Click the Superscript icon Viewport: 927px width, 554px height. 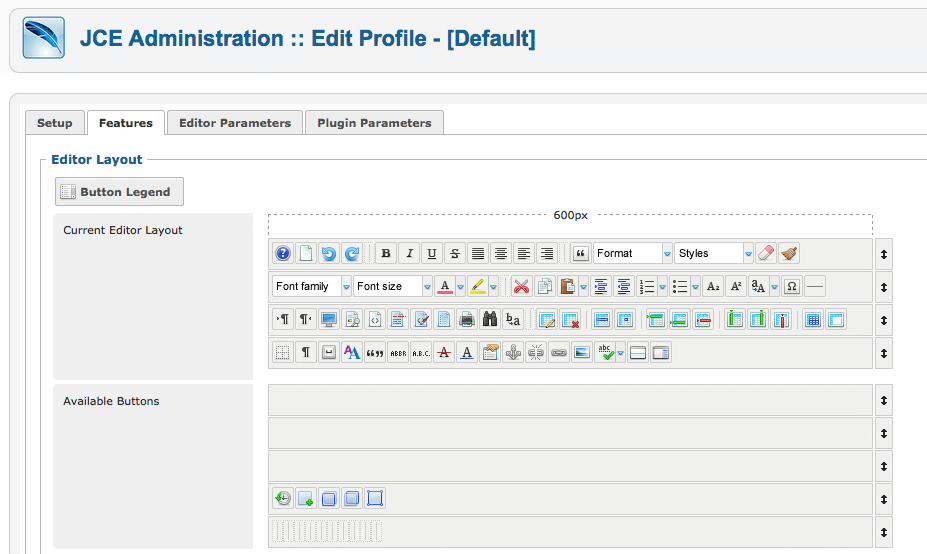(x=736, y=287)
